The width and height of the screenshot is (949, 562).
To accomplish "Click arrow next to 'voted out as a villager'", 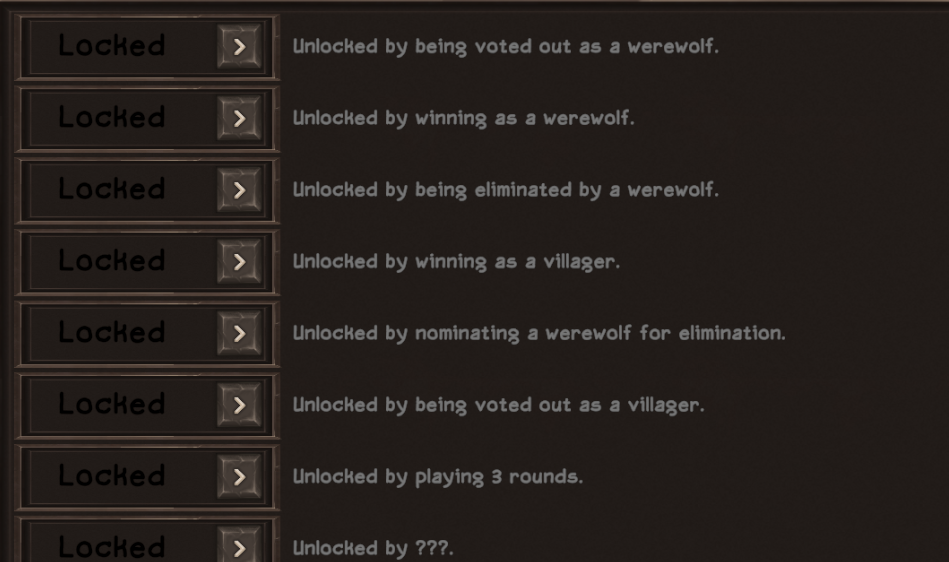I will pos(240,405).
